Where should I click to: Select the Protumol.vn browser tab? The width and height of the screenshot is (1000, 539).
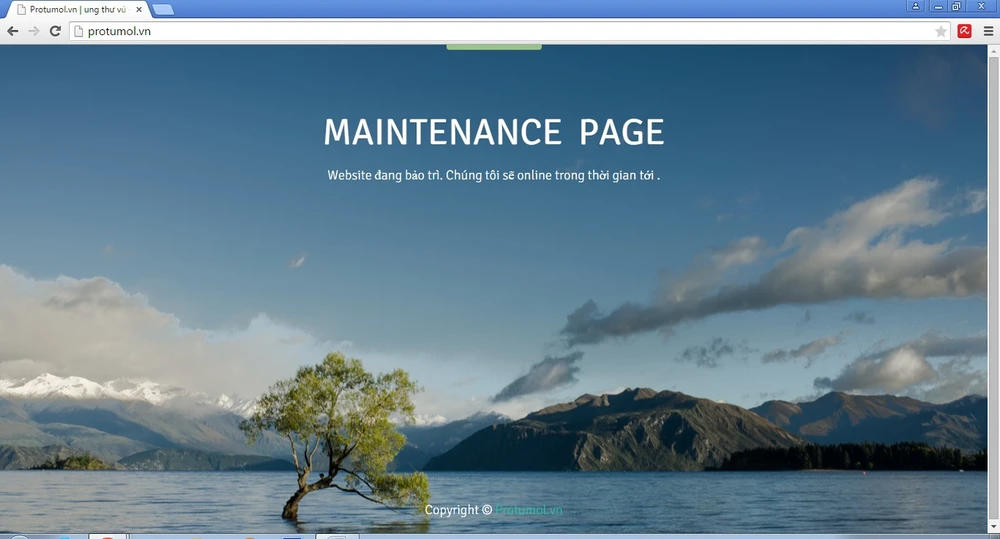coord(77,10)
